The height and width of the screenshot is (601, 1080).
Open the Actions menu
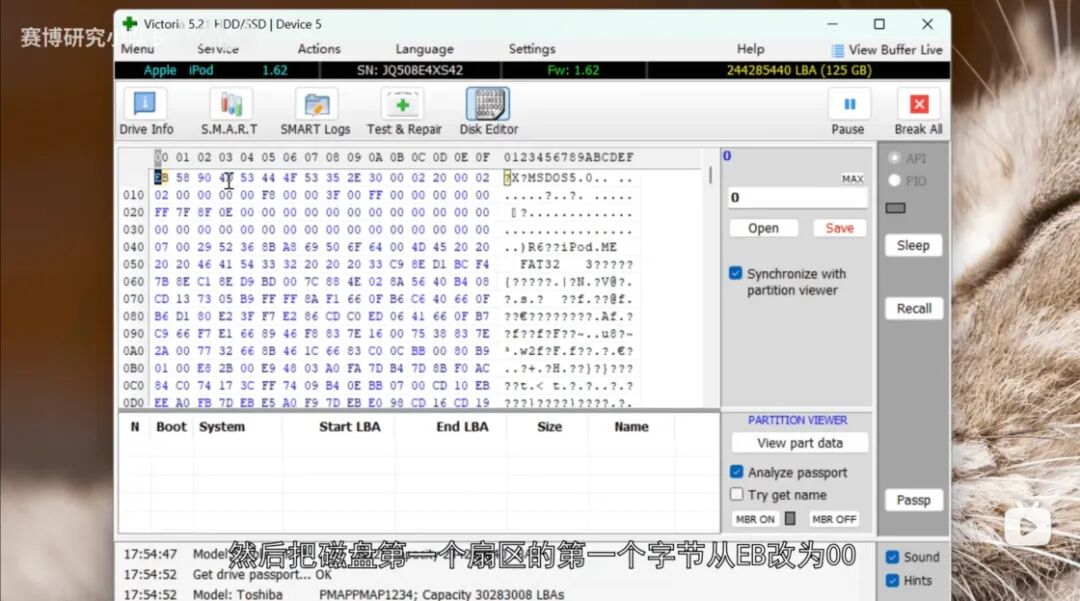point(319,49)
